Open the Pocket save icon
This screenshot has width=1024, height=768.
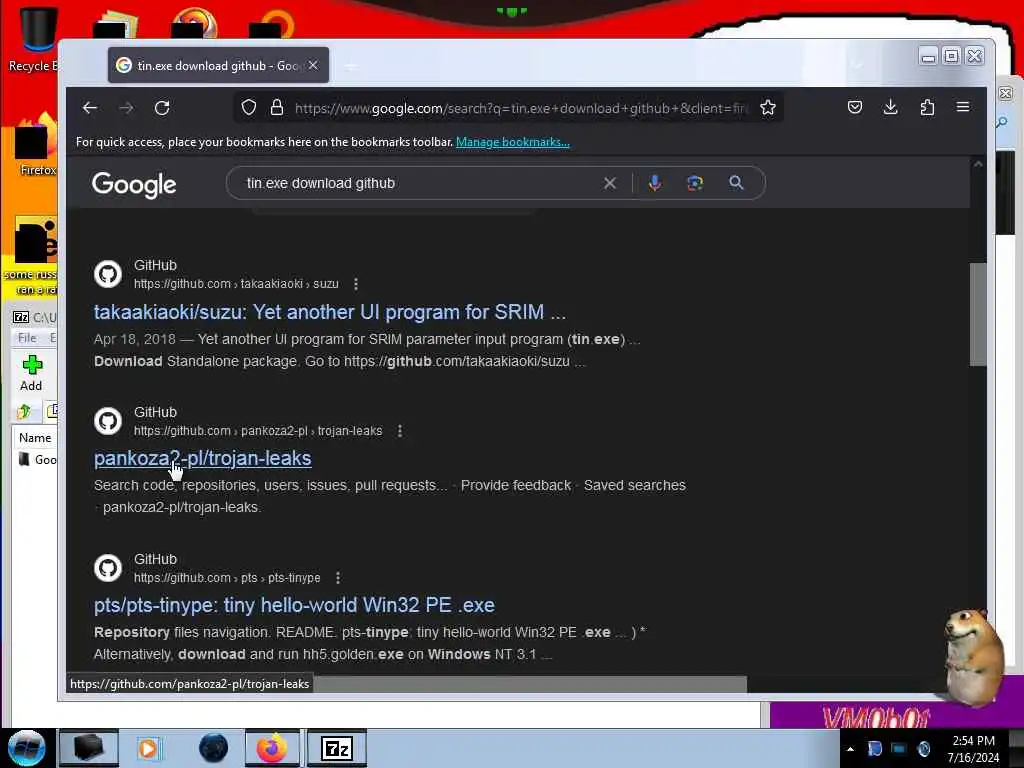click(855, 107)
